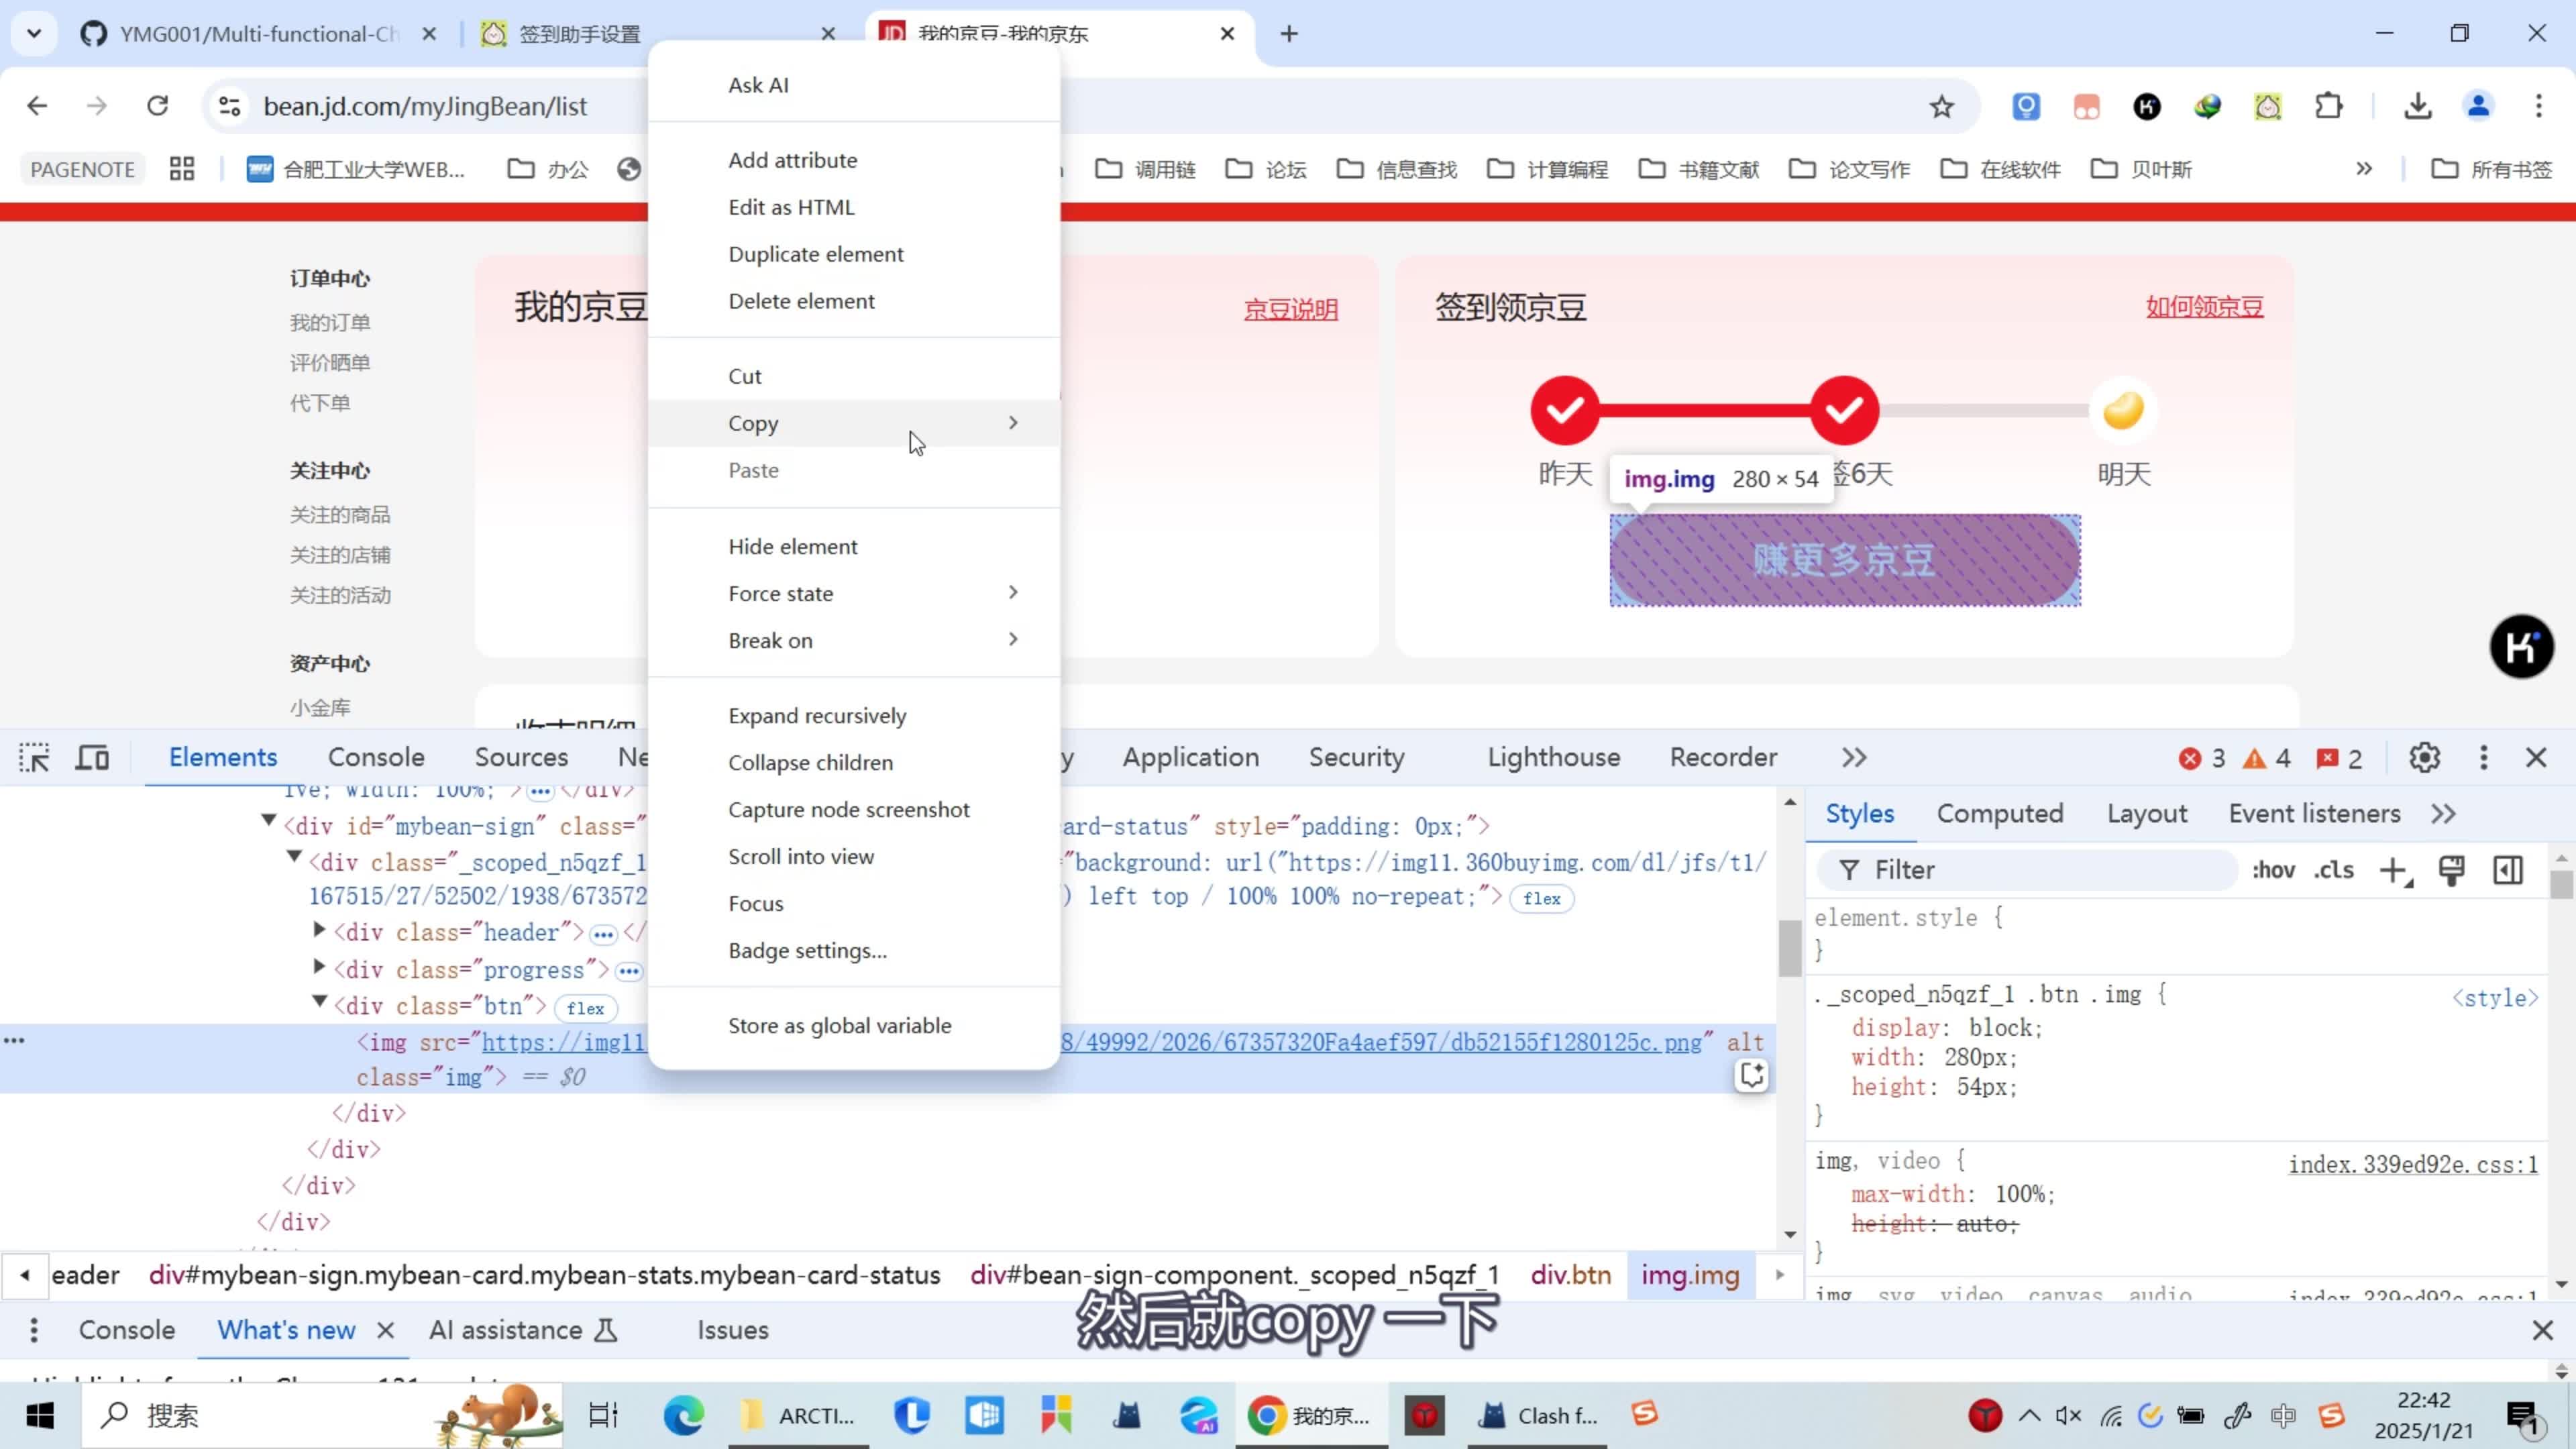The image size is (2576, 1449).
Task: Select the inspect element picker icon
Action: 34,758
